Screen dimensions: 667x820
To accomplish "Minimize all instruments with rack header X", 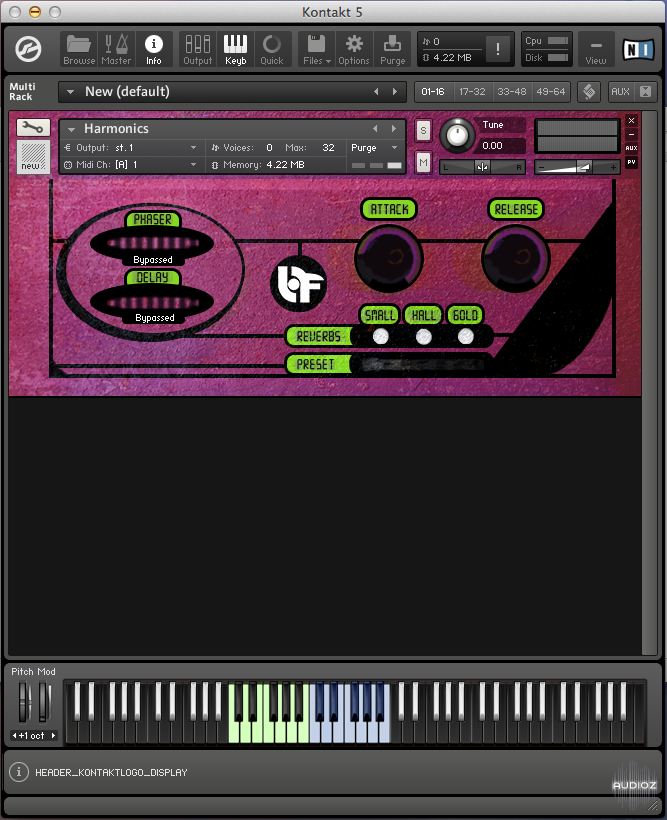I will 646,92.
